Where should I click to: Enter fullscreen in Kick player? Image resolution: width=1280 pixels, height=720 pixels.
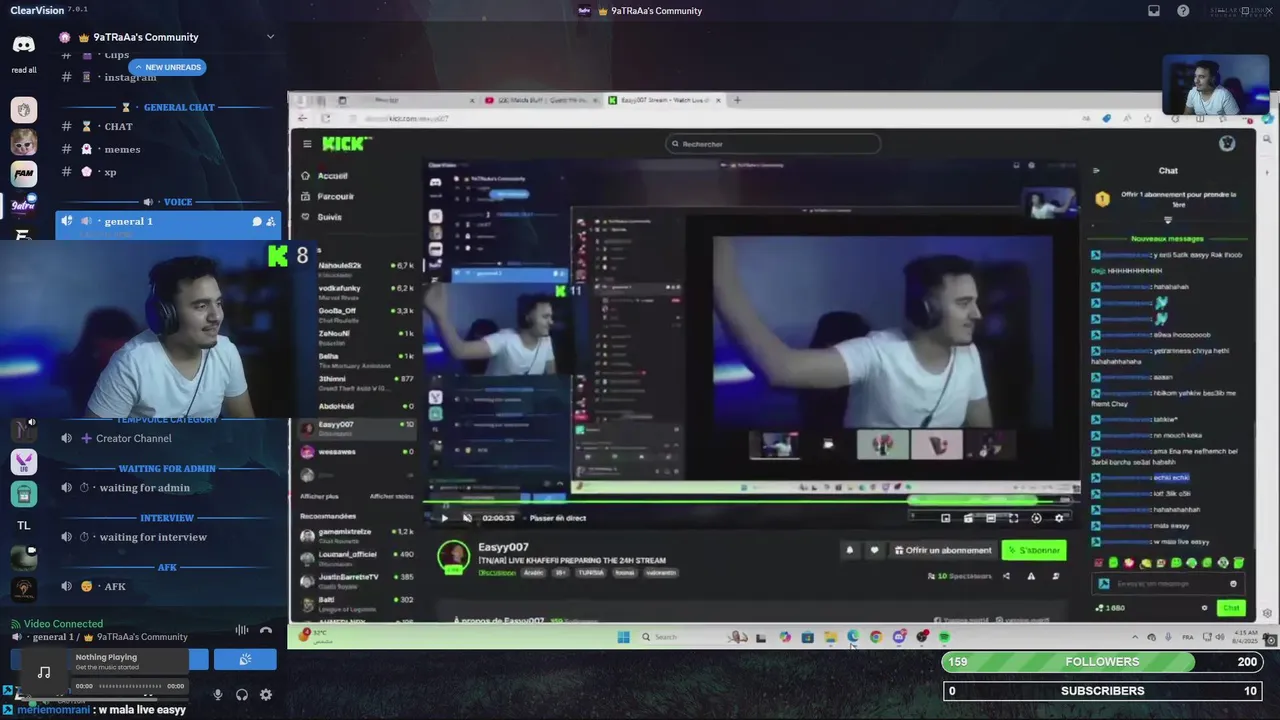1013,518
